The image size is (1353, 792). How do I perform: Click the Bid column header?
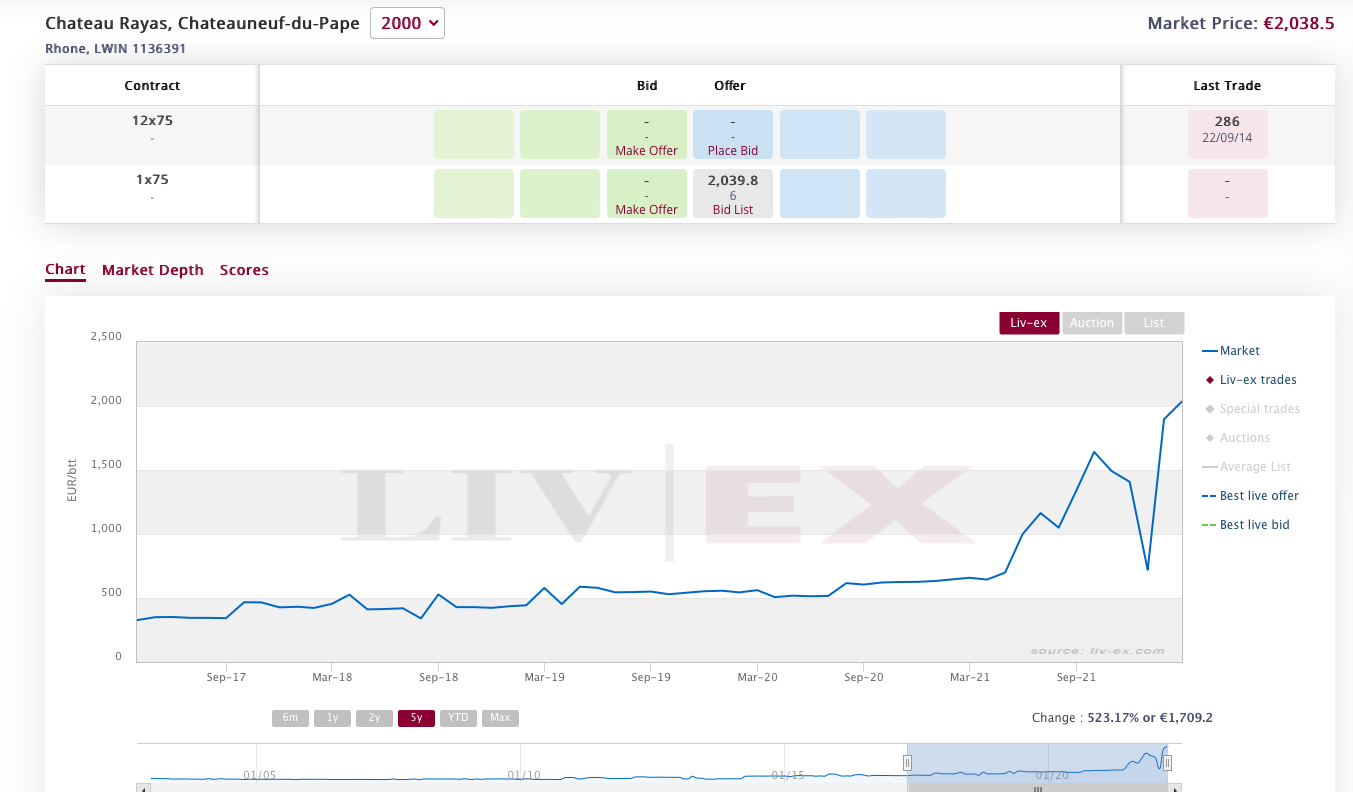(647, 86)
